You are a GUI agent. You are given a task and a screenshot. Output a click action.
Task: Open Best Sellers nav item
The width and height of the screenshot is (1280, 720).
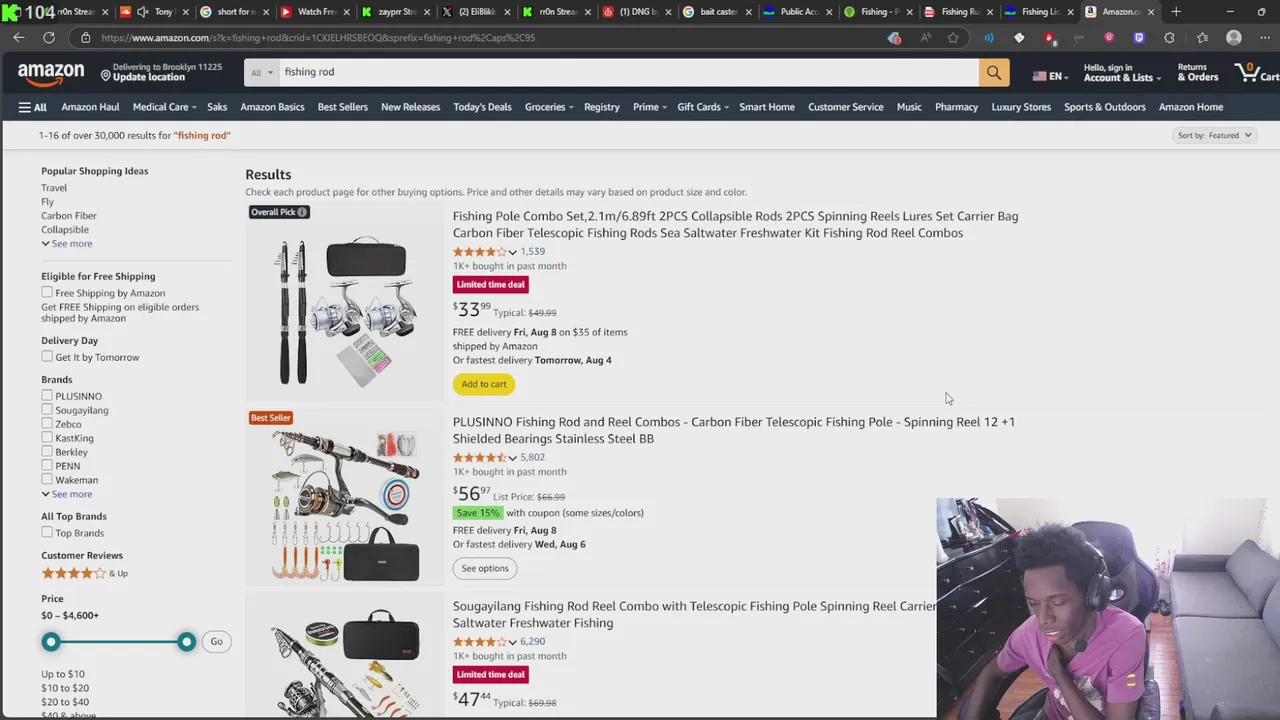point(343,107)
